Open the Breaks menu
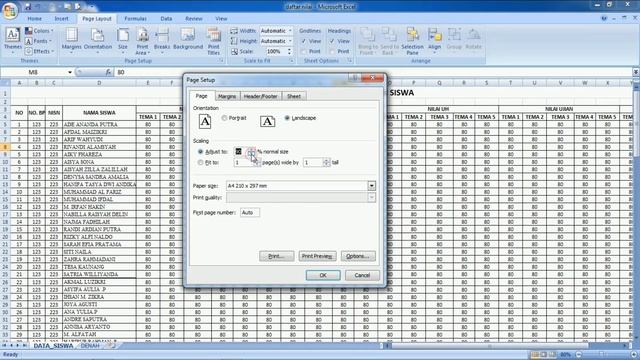 point(162,40)
